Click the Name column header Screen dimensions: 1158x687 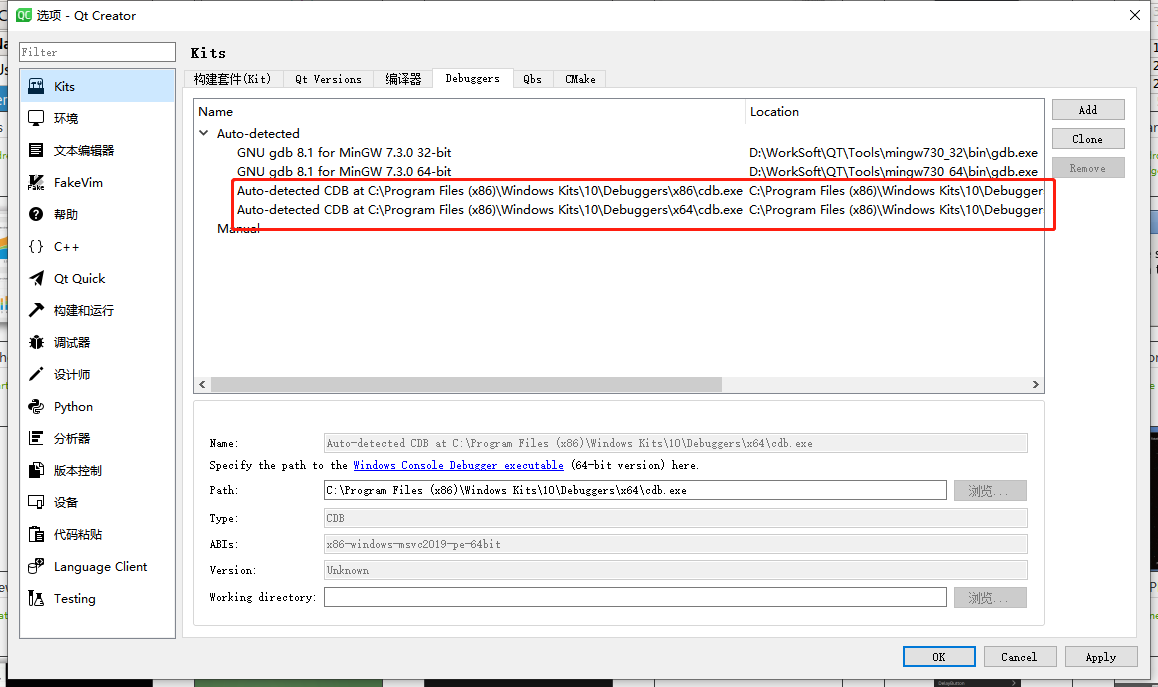point(470,112)
